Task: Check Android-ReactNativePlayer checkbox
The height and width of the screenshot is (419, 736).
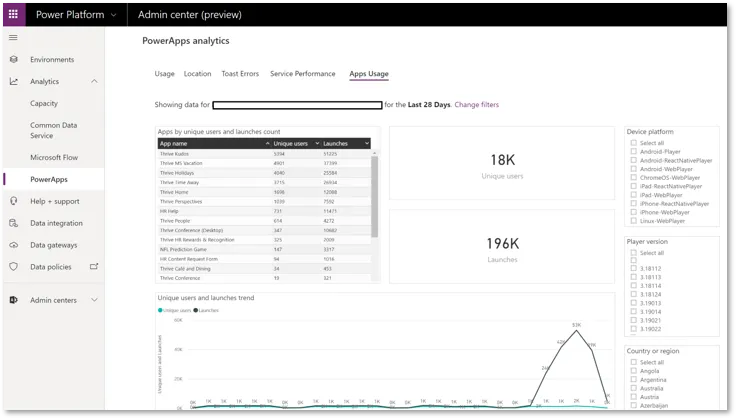Action: 634,160
